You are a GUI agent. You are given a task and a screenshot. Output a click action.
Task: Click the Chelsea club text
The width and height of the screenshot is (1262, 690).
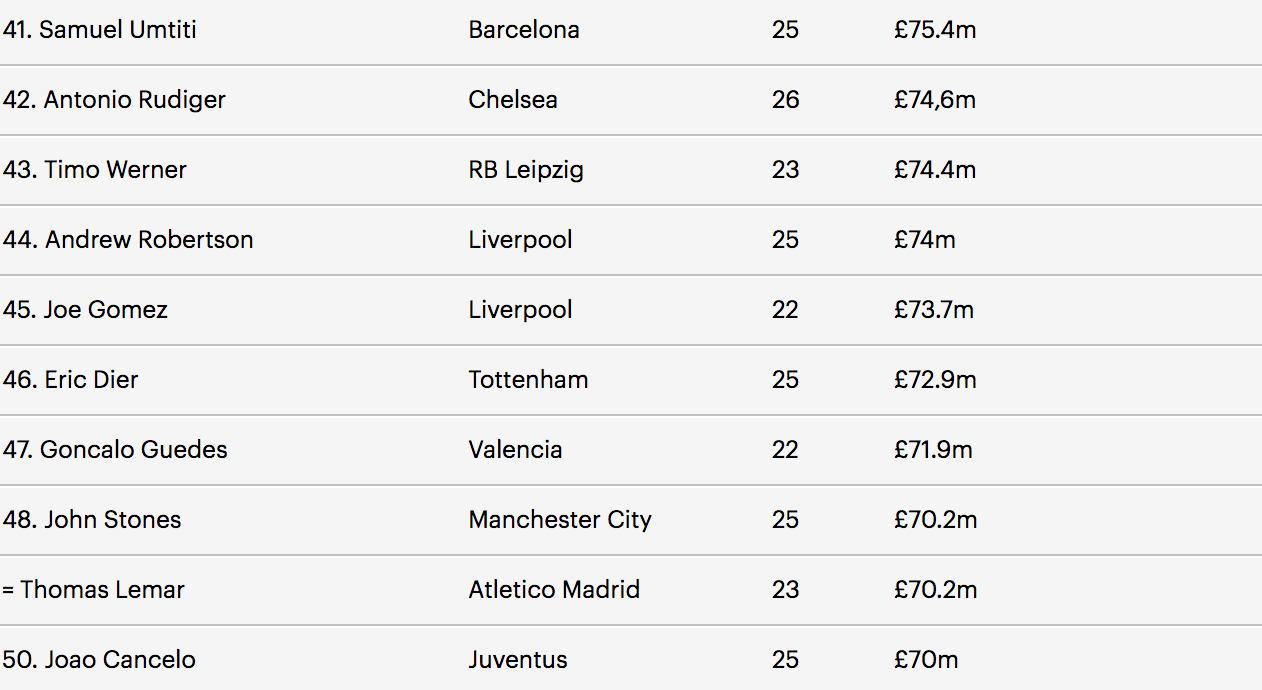pos(513,100)
